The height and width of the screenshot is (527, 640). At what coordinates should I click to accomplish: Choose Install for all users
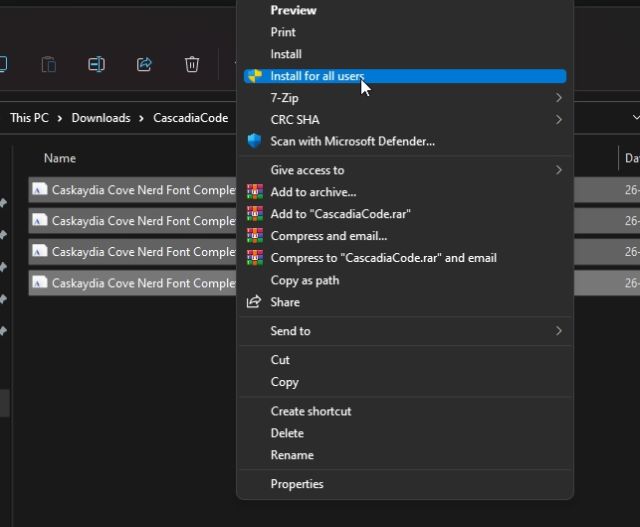316,76
